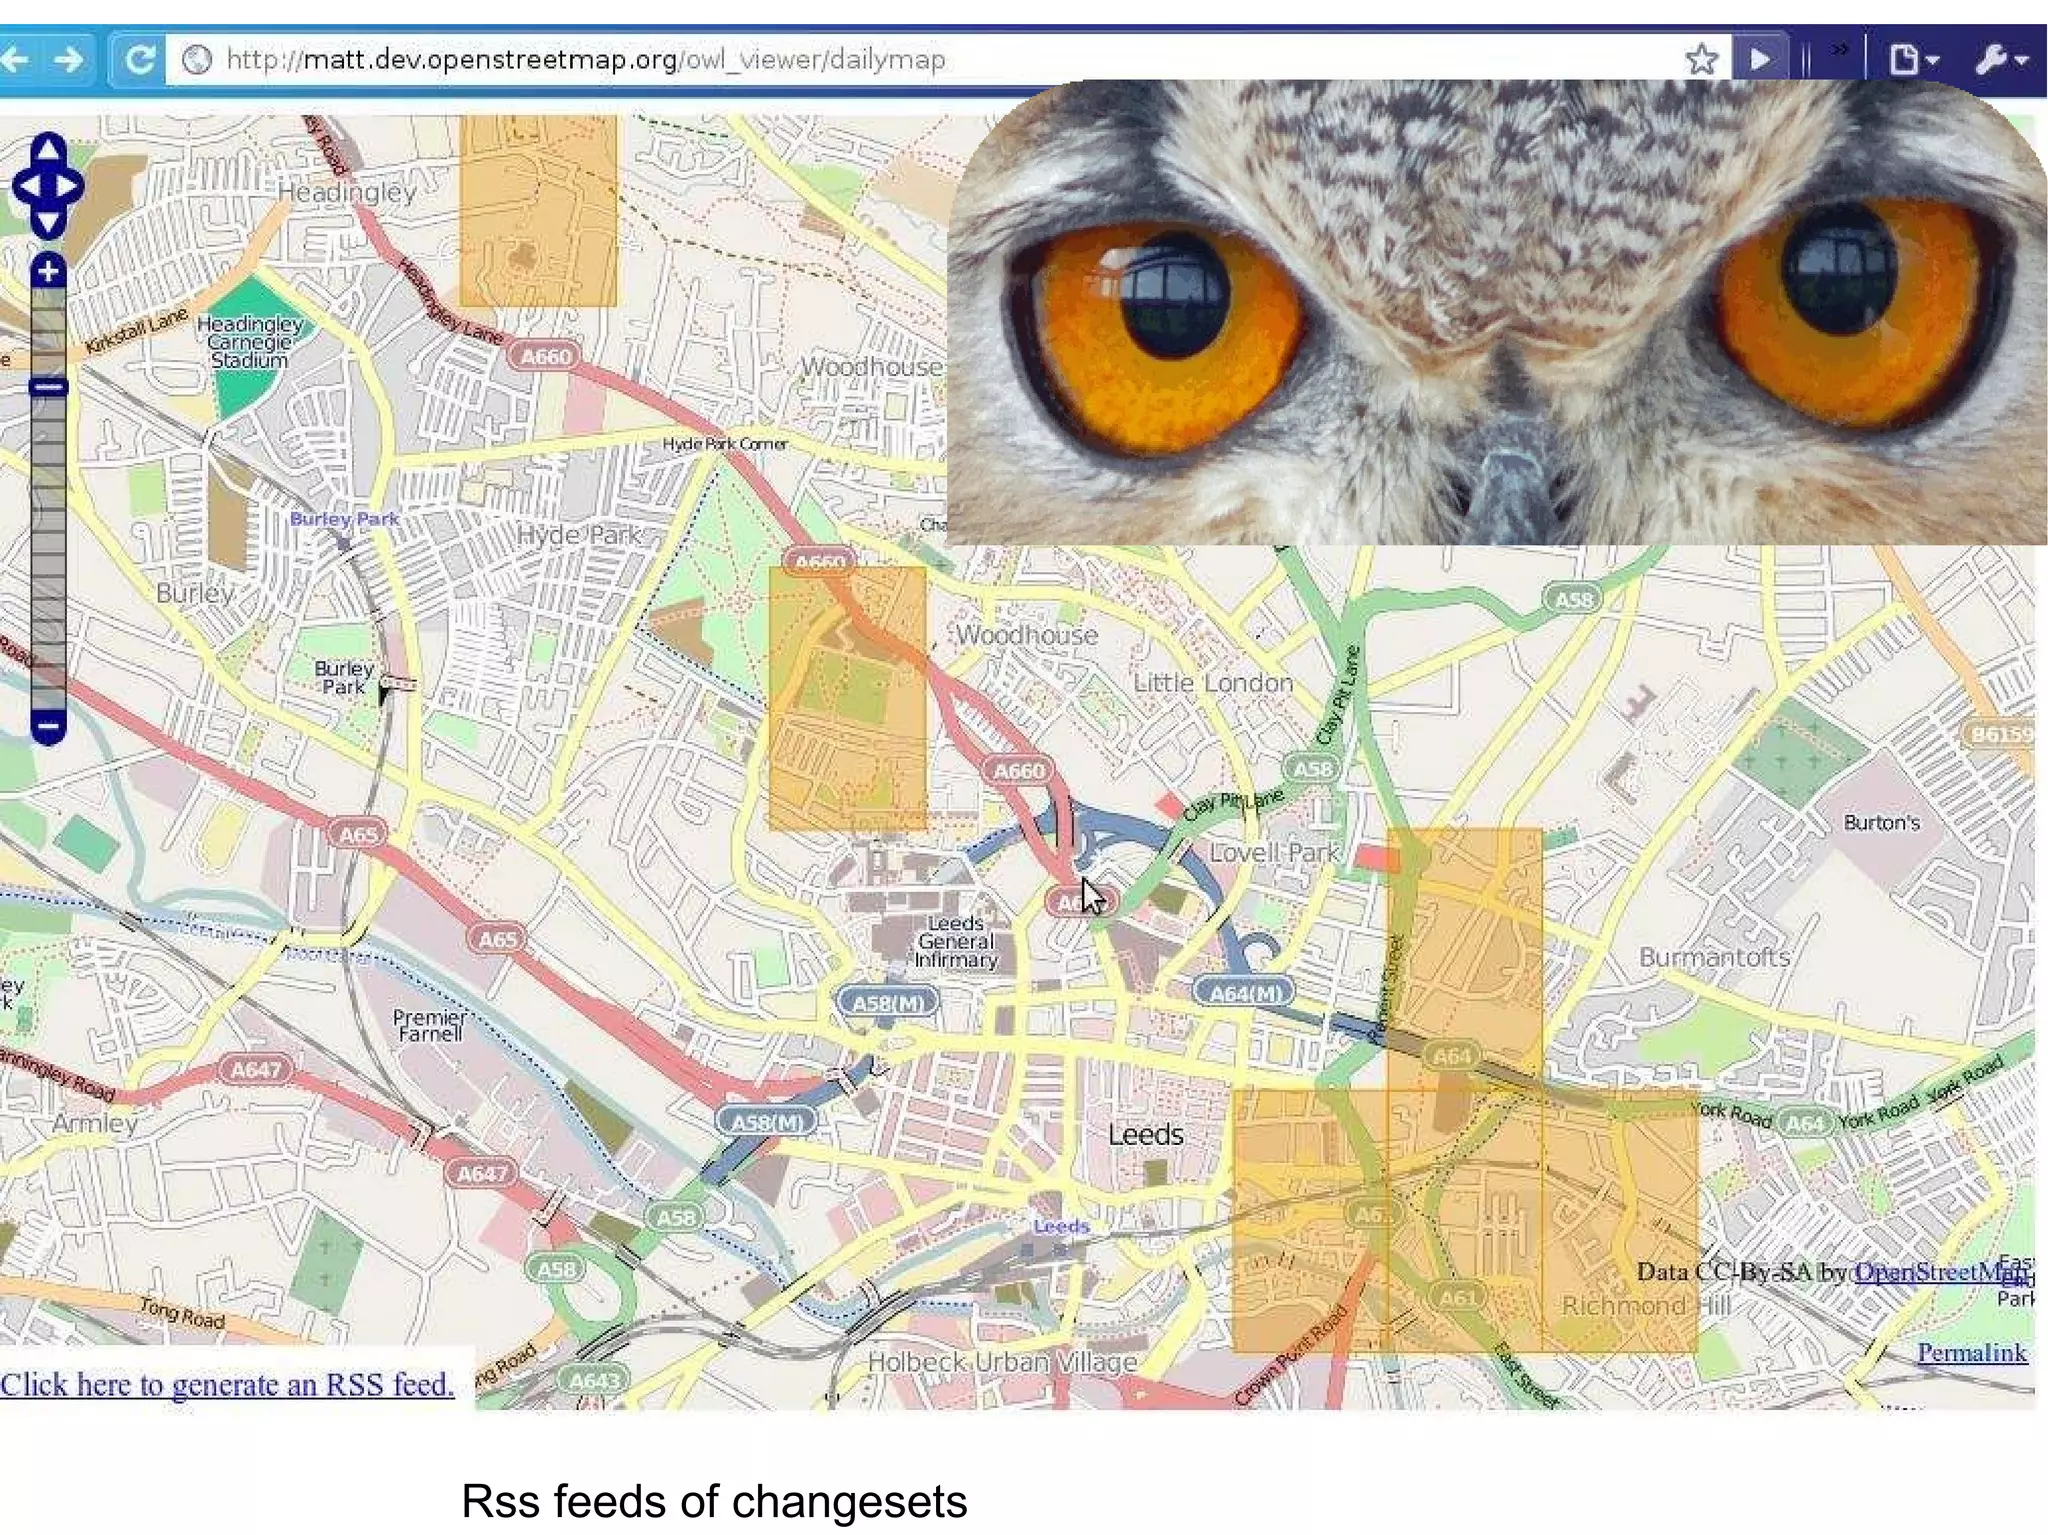The height and width of the screenshot is (1535, 2048).
Task: Open the Permalink link
Action: point(1971,1352)
